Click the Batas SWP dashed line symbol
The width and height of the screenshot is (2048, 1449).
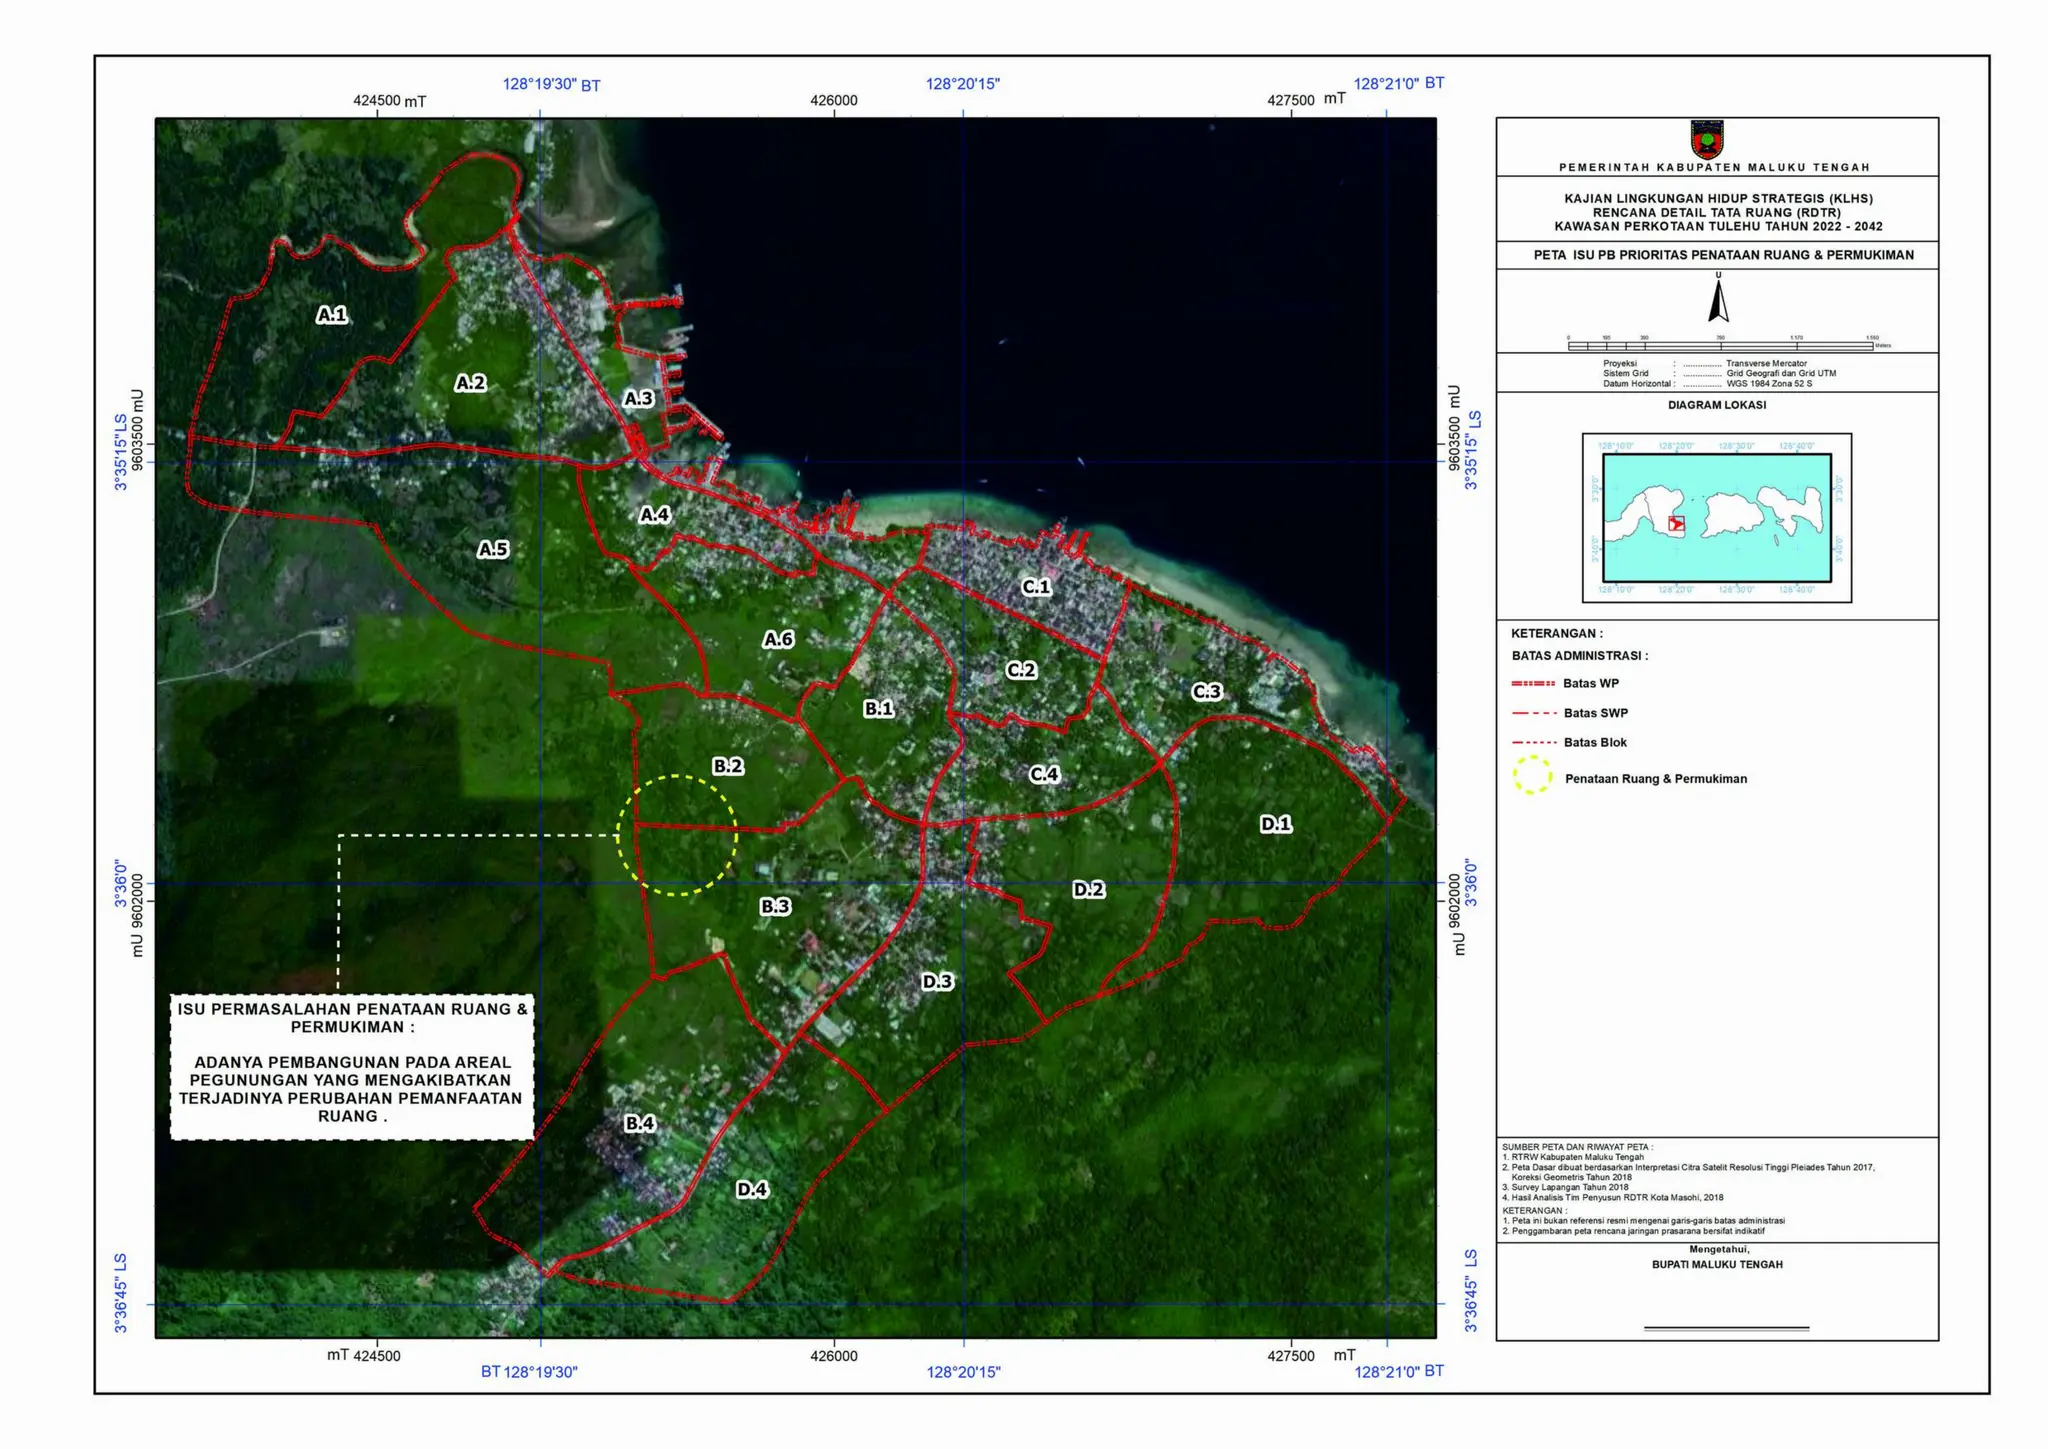(x=1533, y=713)
